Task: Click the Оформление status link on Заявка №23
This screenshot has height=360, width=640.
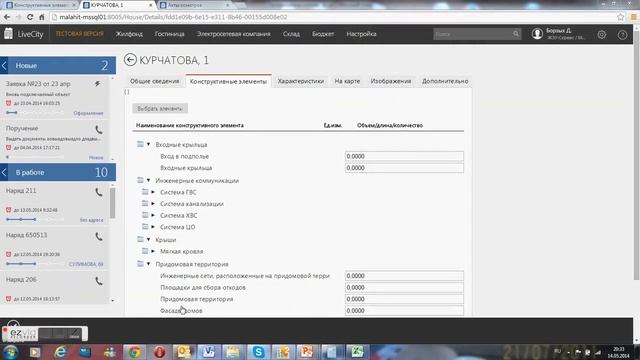Action: 88,113
